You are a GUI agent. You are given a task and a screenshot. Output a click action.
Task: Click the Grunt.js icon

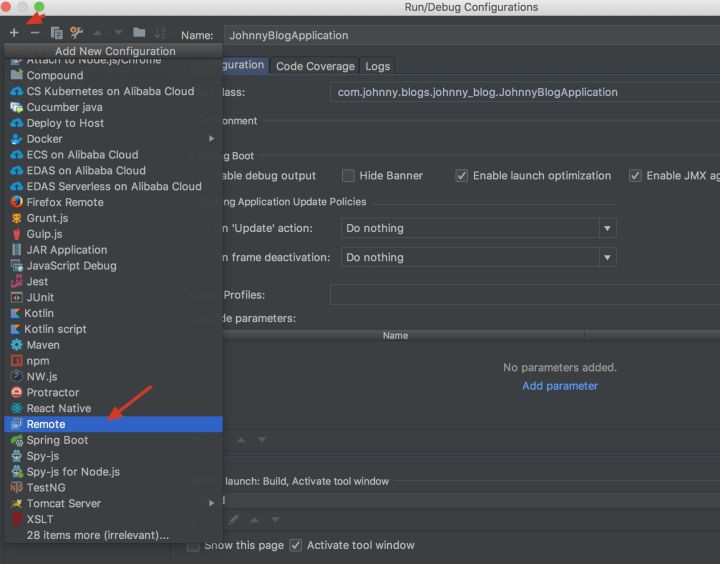[17, 218]
